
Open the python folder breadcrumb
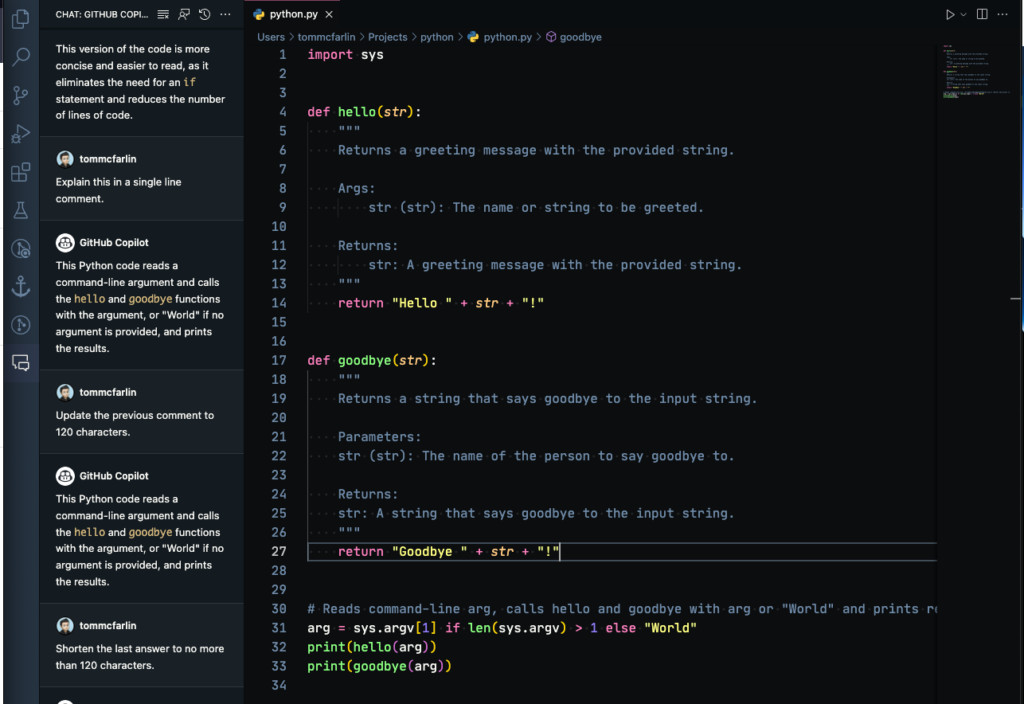pyautogui.click(x=437, y=37)
